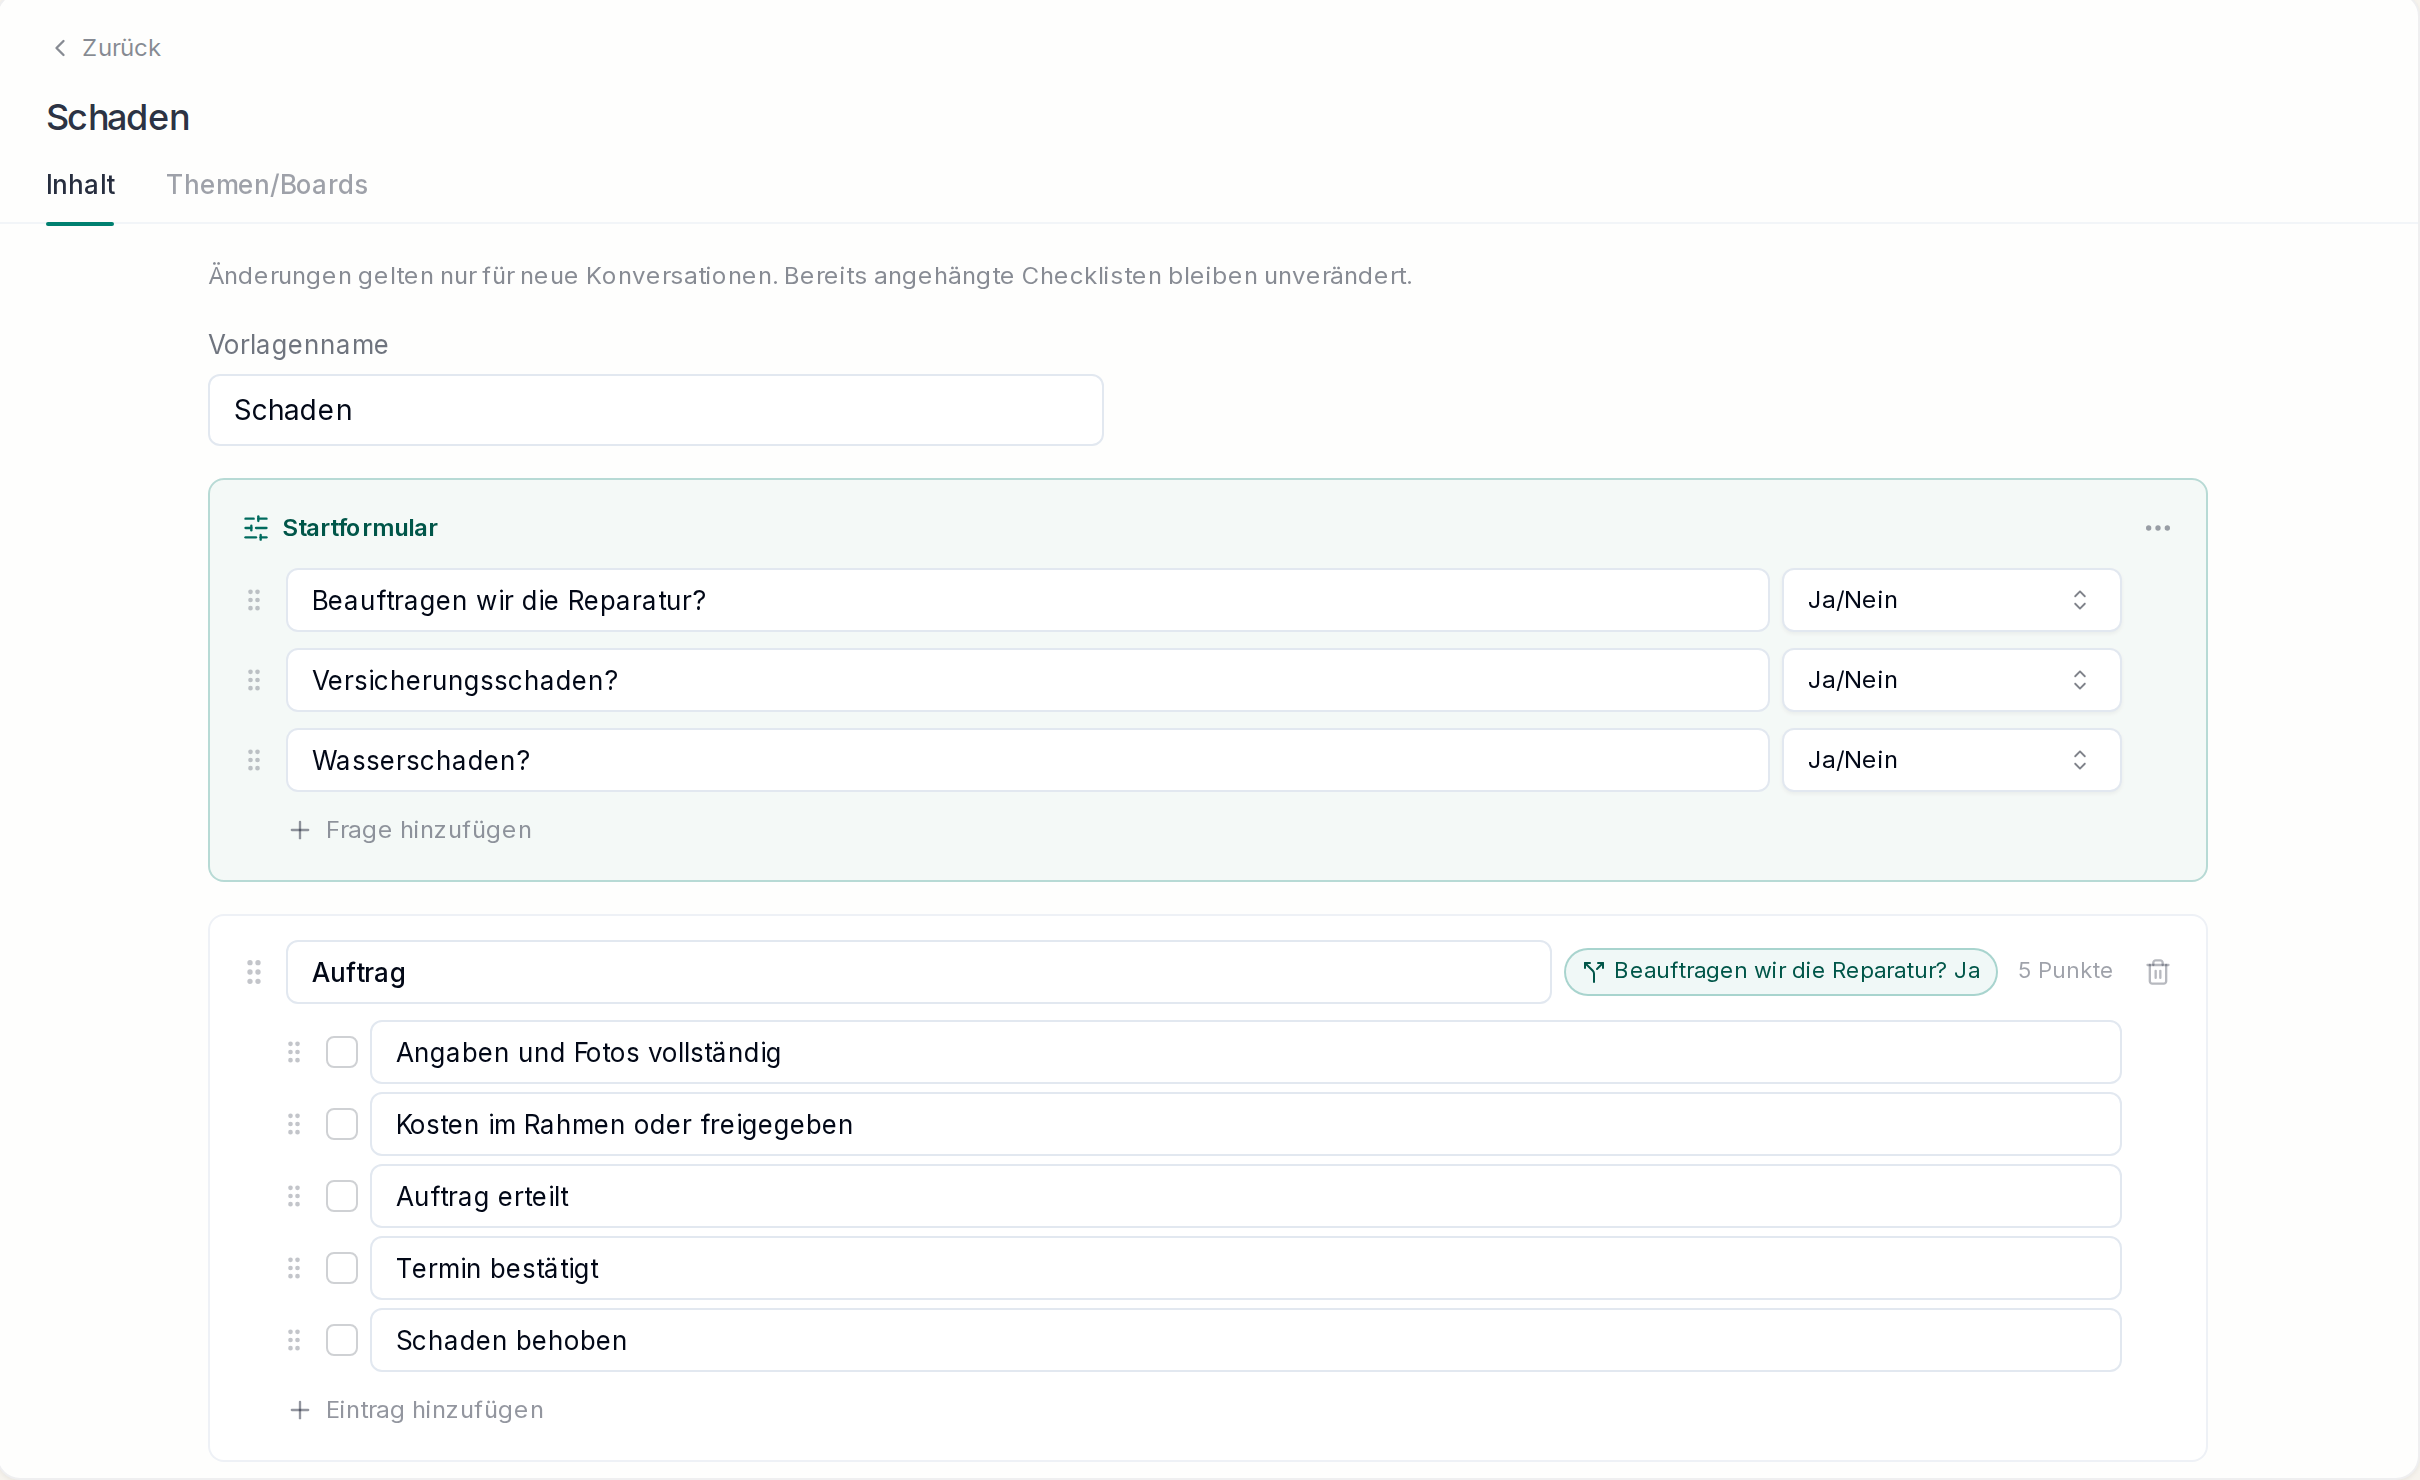Viewport: 2420px width, 1480px height.
Task: Tick the 'Auftrag erteilt' checkbox
Action: pos(342,1196)
